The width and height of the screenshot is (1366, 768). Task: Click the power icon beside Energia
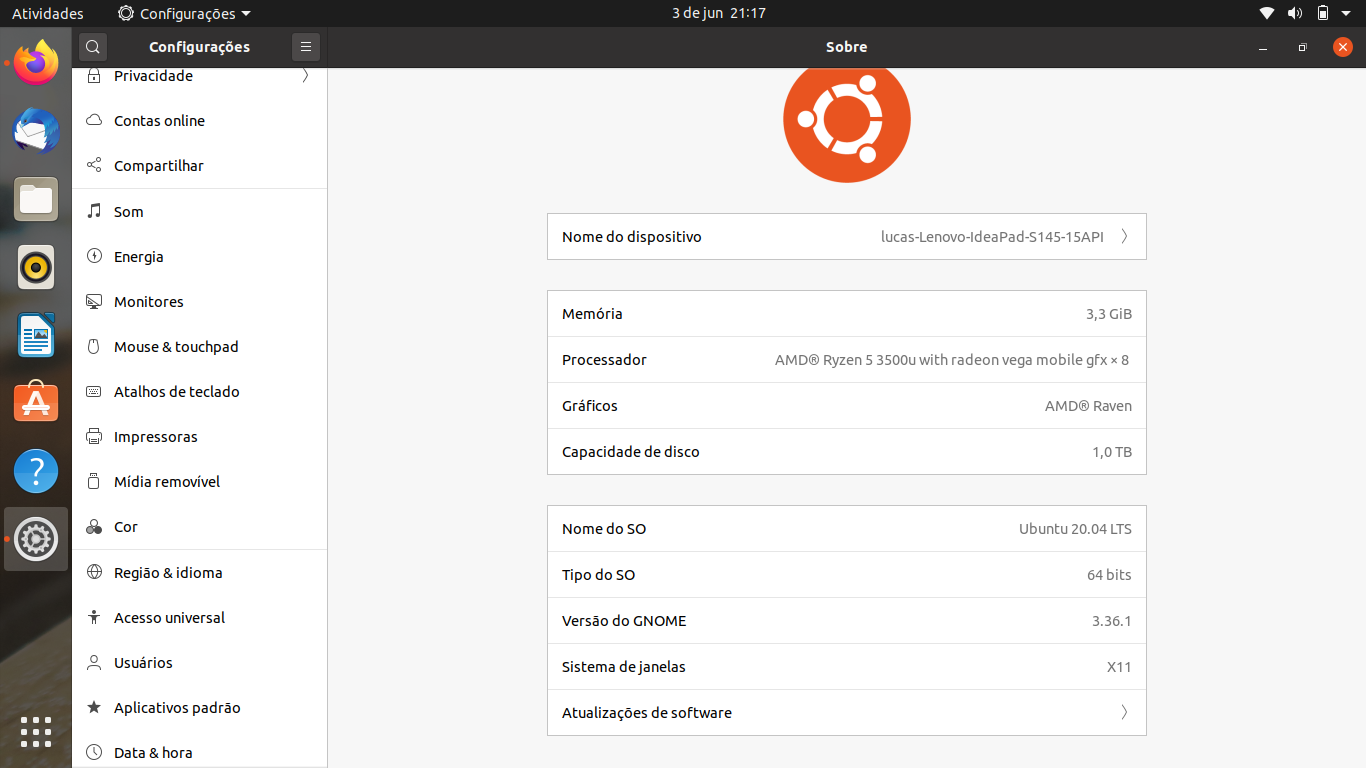point(94,257)
